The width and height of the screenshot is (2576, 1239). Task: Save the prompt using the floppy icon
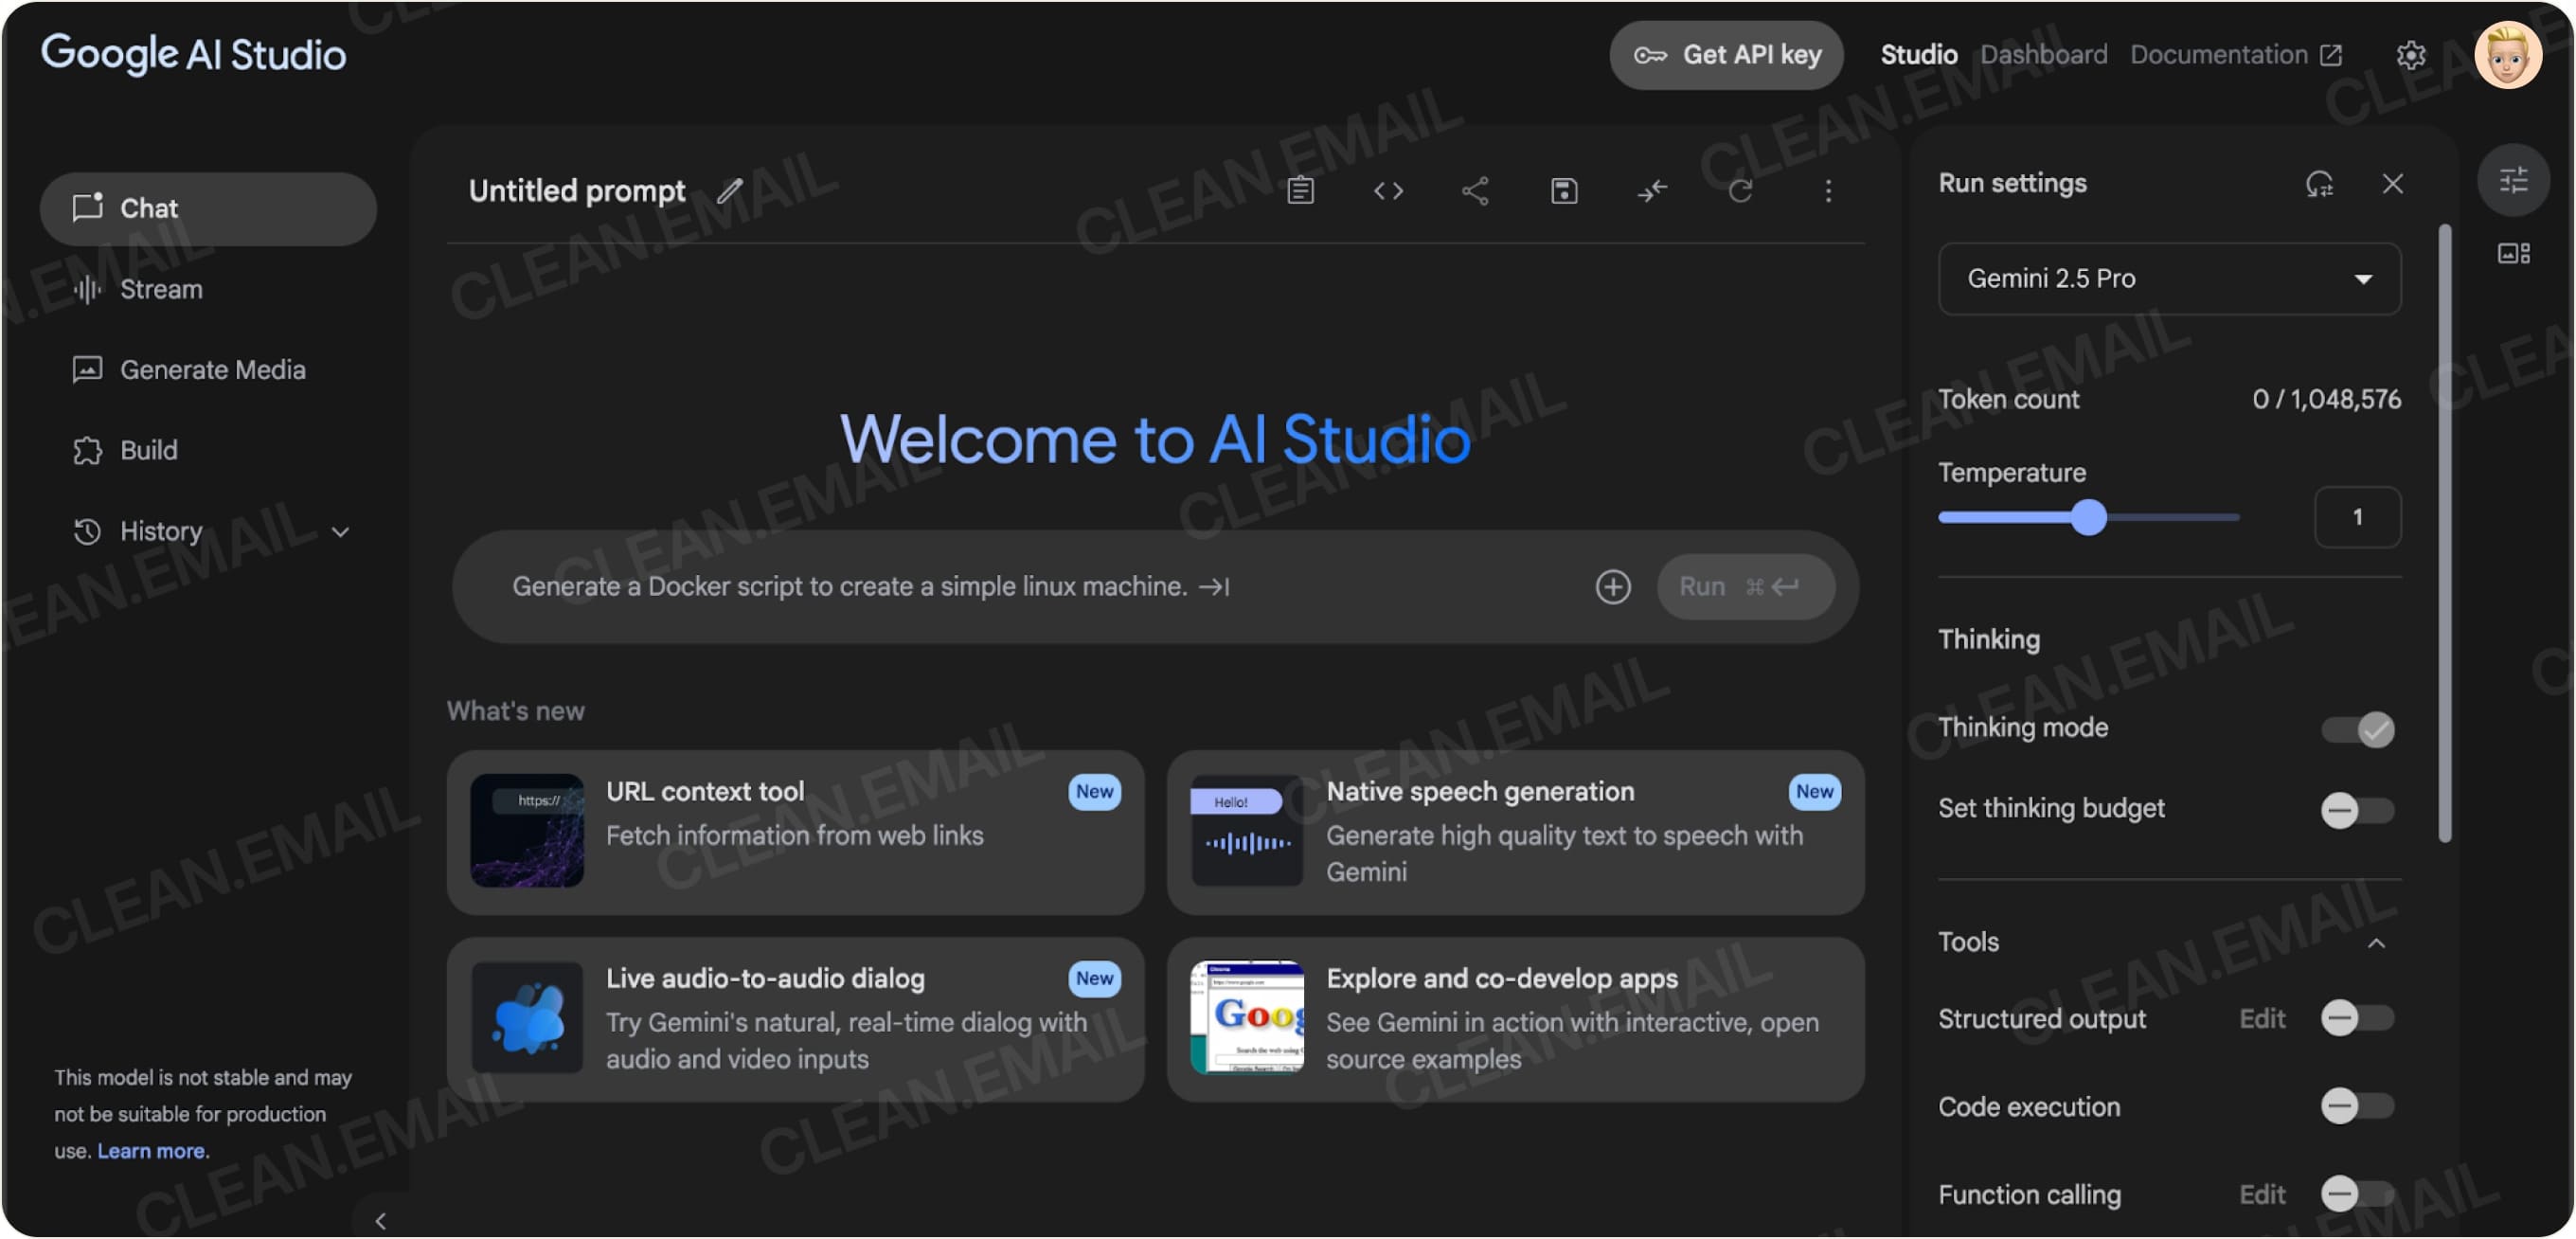(1564, 190)
